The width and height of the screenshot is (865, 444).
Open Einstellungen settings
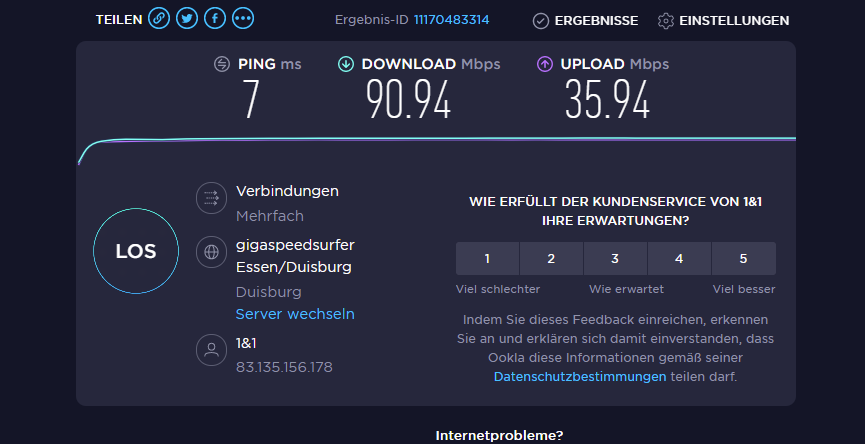723,20
